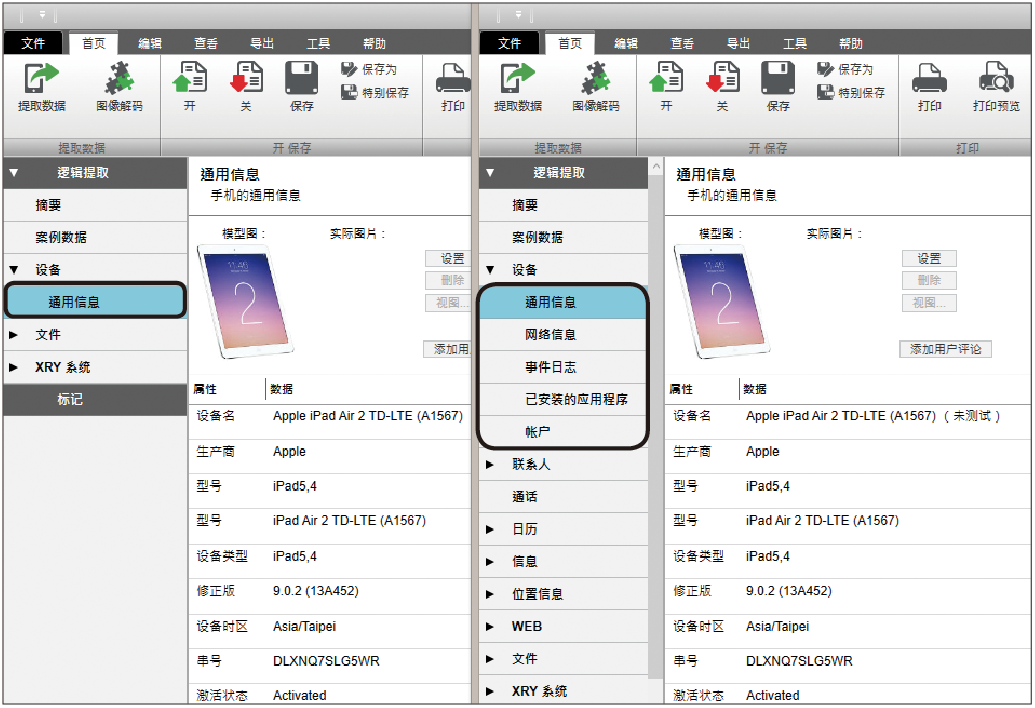Image resolution: width=1035 pixels, height=708 pixels.
Task: Click 图像解码 puzzle icon in right window
Action: coord(595,78)
